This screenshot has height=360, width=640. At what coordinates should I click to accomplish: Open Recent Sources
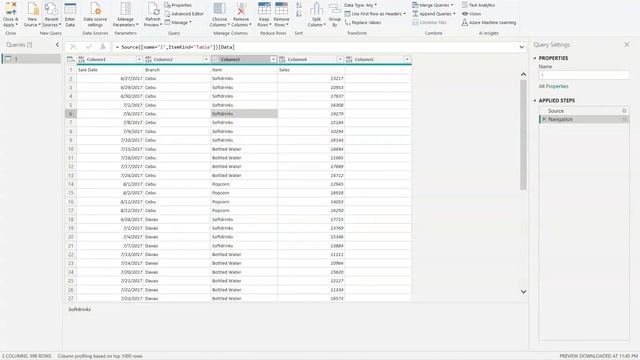[51, 15]
